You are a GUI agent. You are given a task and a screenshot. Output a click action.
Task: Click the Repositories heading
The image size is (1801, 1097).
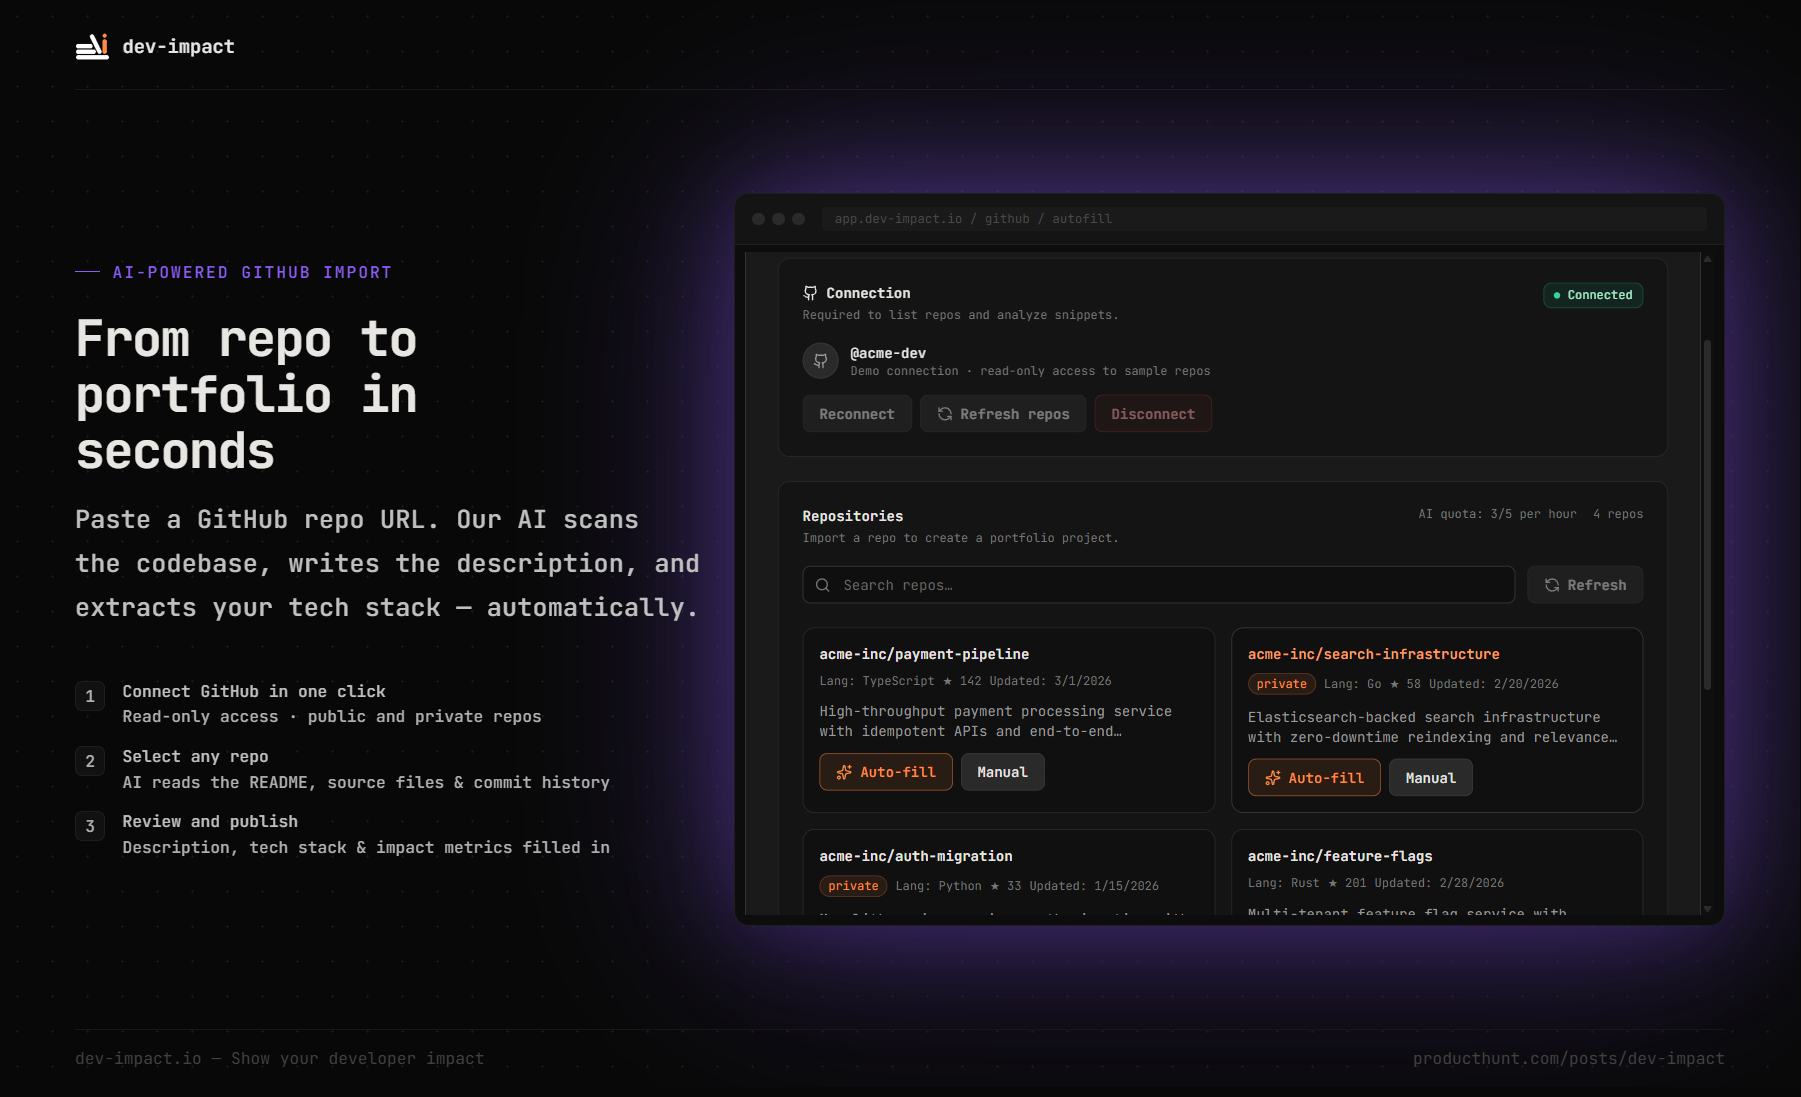tap(853, 516)
